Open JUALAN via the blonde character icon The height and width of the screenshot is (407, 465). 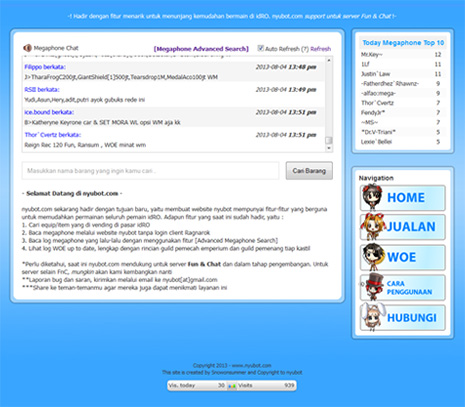pyautogui.click(x=373, y=227)
